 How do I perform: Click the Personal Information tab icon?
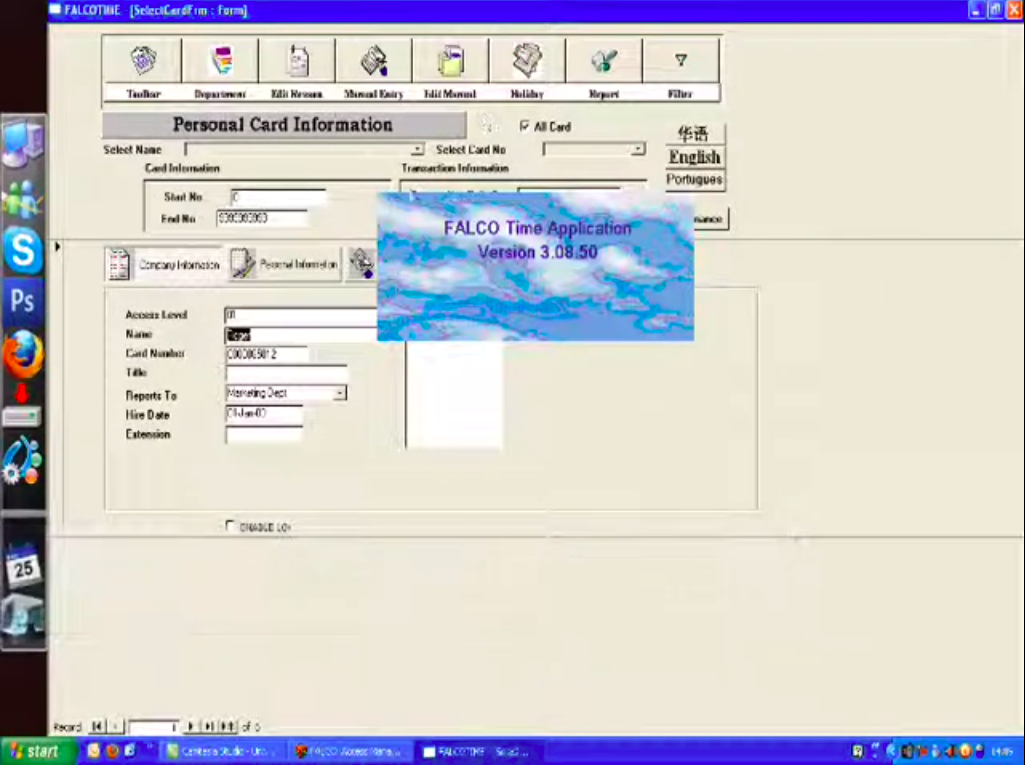pos(243,264)
